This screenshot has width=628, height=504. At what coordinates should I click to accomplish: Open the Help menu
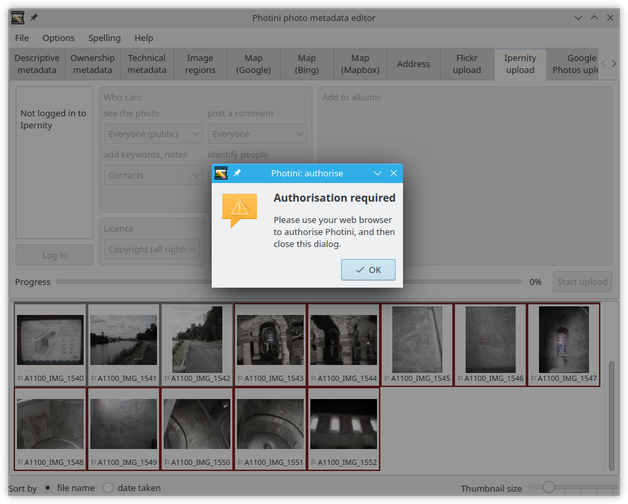(143, 38)
